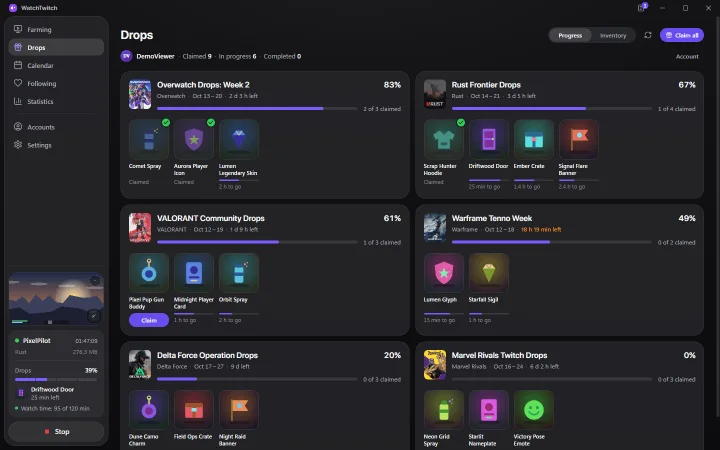Viewport: 720px width, 450px height.
Task: Open the Calendar page
Action: click(x=56, y=65)
